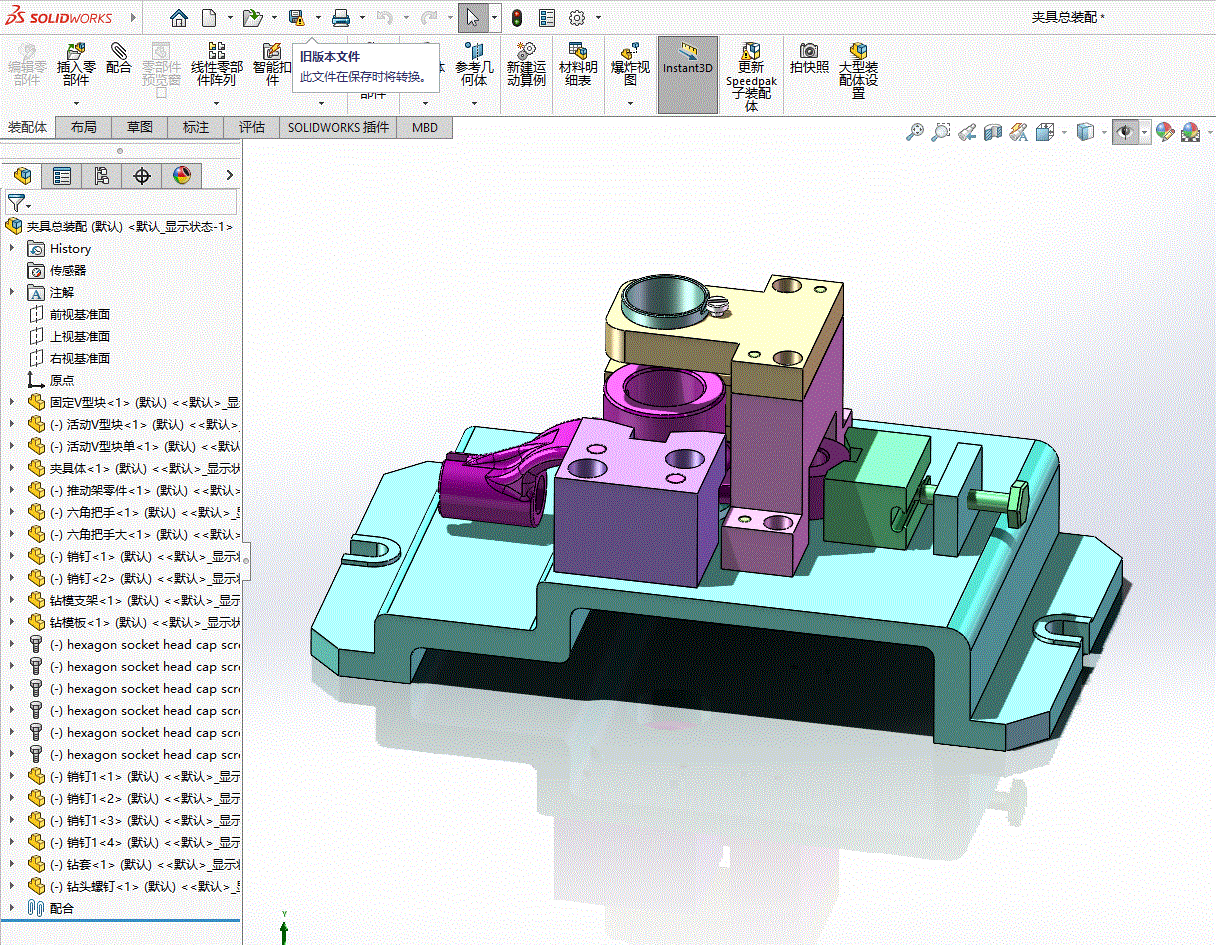Viewport: 1216px width, 945px height.
Task: Click the Previous View icon
Action: (966, 132)
